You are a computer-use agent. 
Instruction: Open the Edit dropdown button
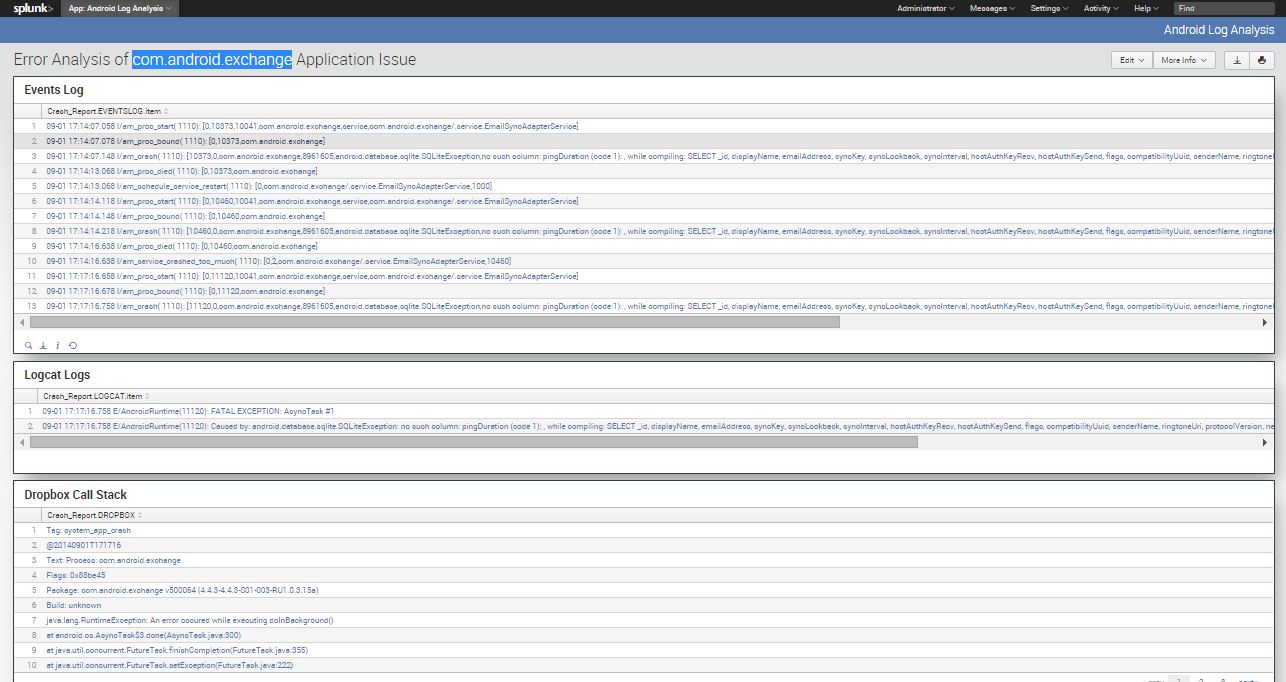click(1132, 60)
